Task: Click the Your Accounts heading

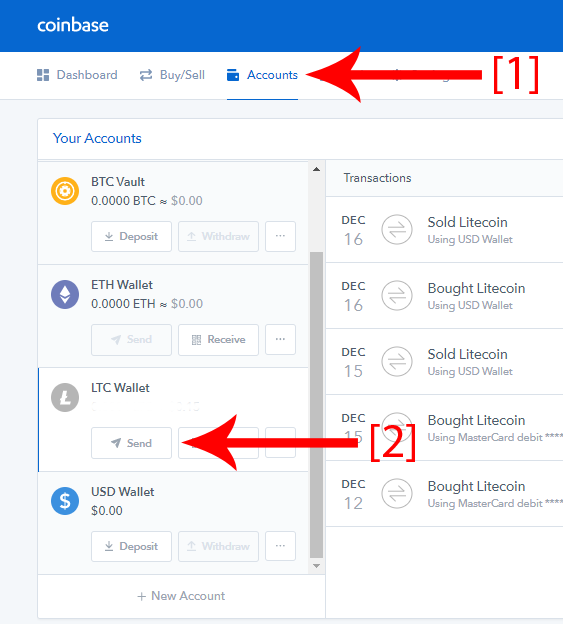Action: (x=97, y=138)
